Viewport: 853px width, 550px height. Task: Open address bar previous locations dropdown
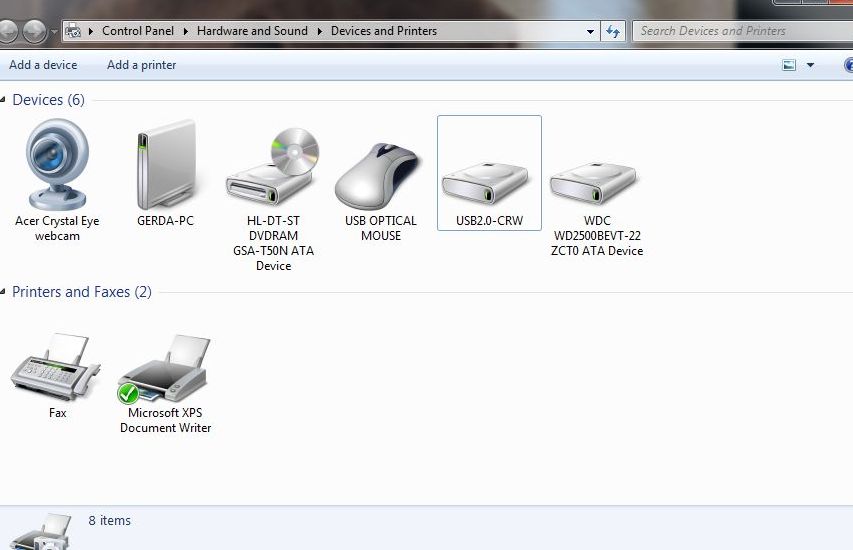[591, 31]
